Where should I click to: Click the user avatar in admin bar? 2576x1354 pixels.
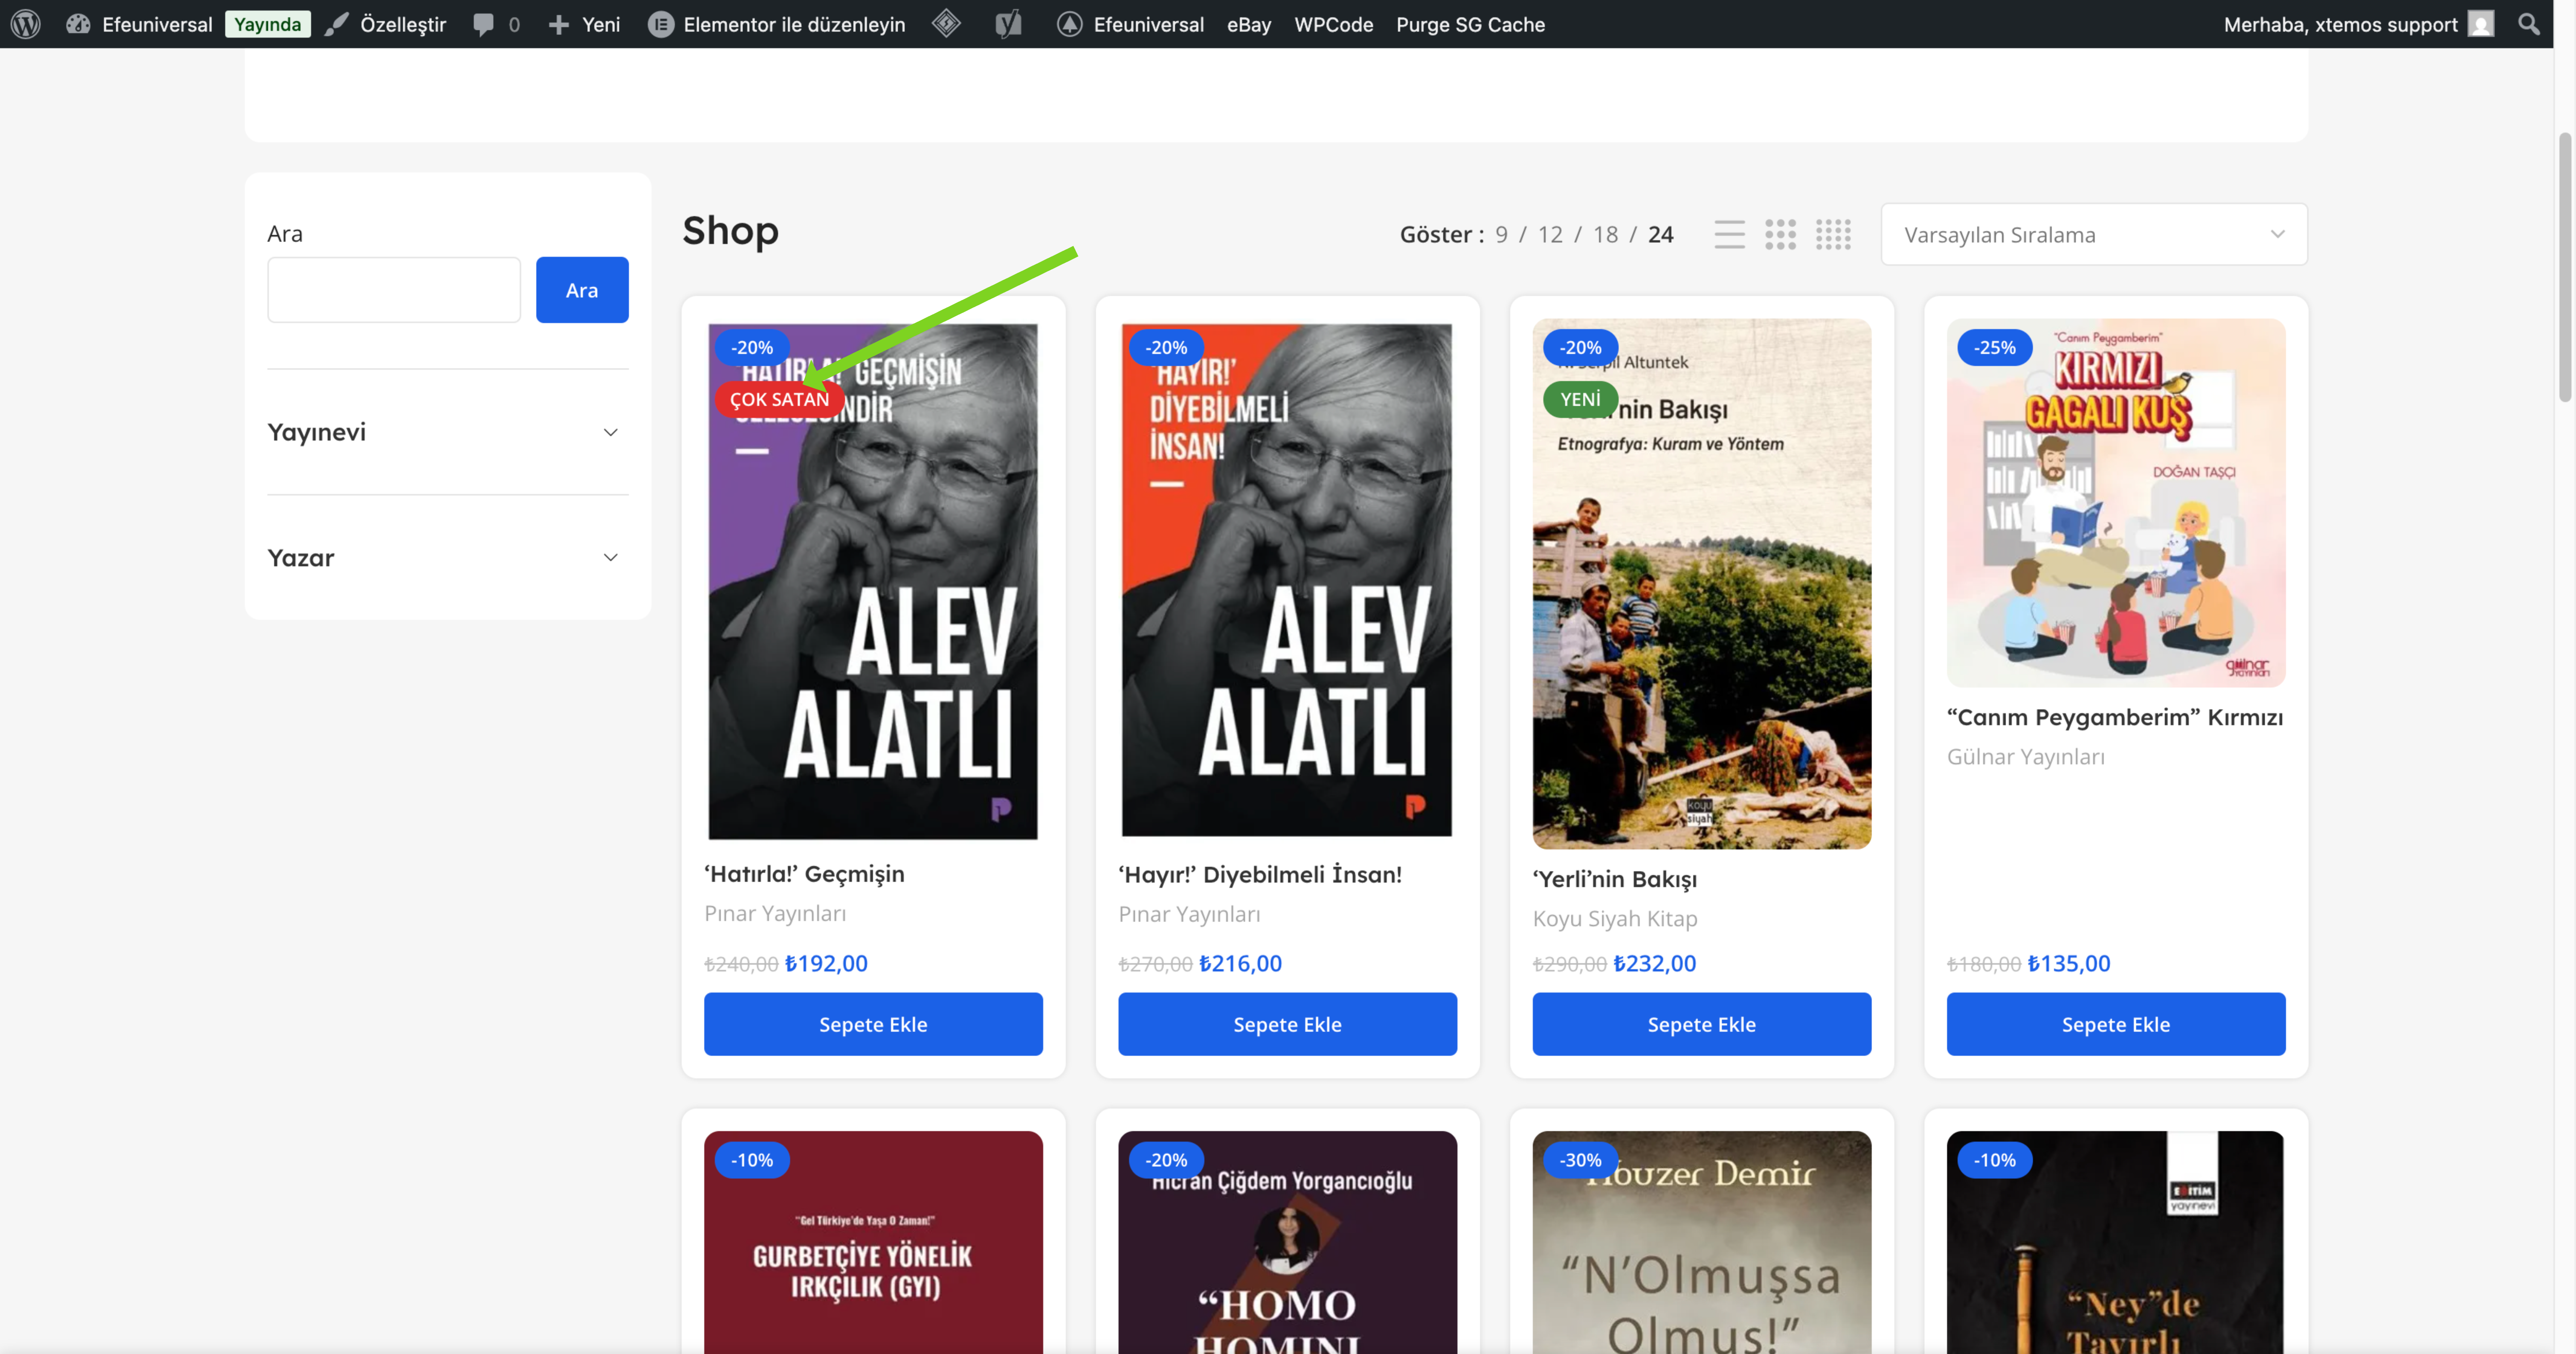pos(2481,24)
